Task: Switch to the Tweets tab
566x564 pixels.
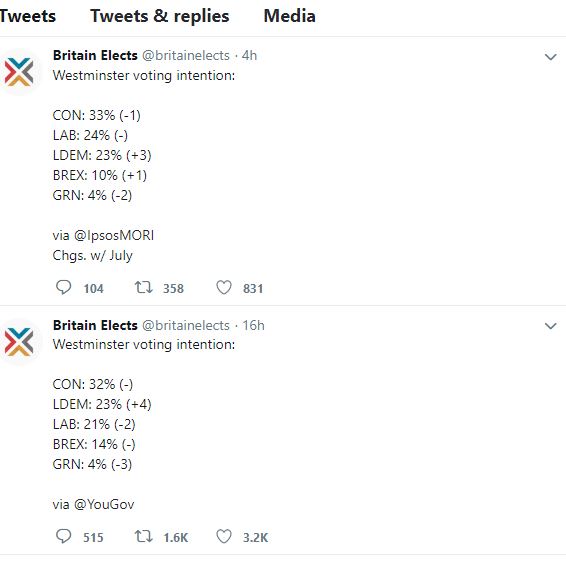Action: pyautogui.click(x=27, y=16)
